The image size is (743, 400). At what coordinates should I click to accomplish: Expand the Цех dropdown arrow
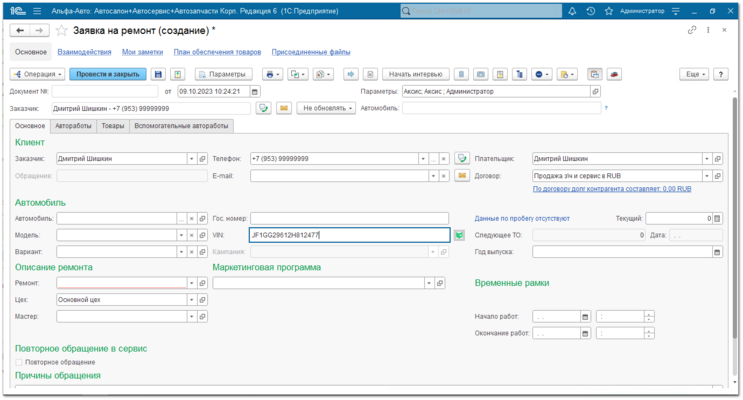191,300
